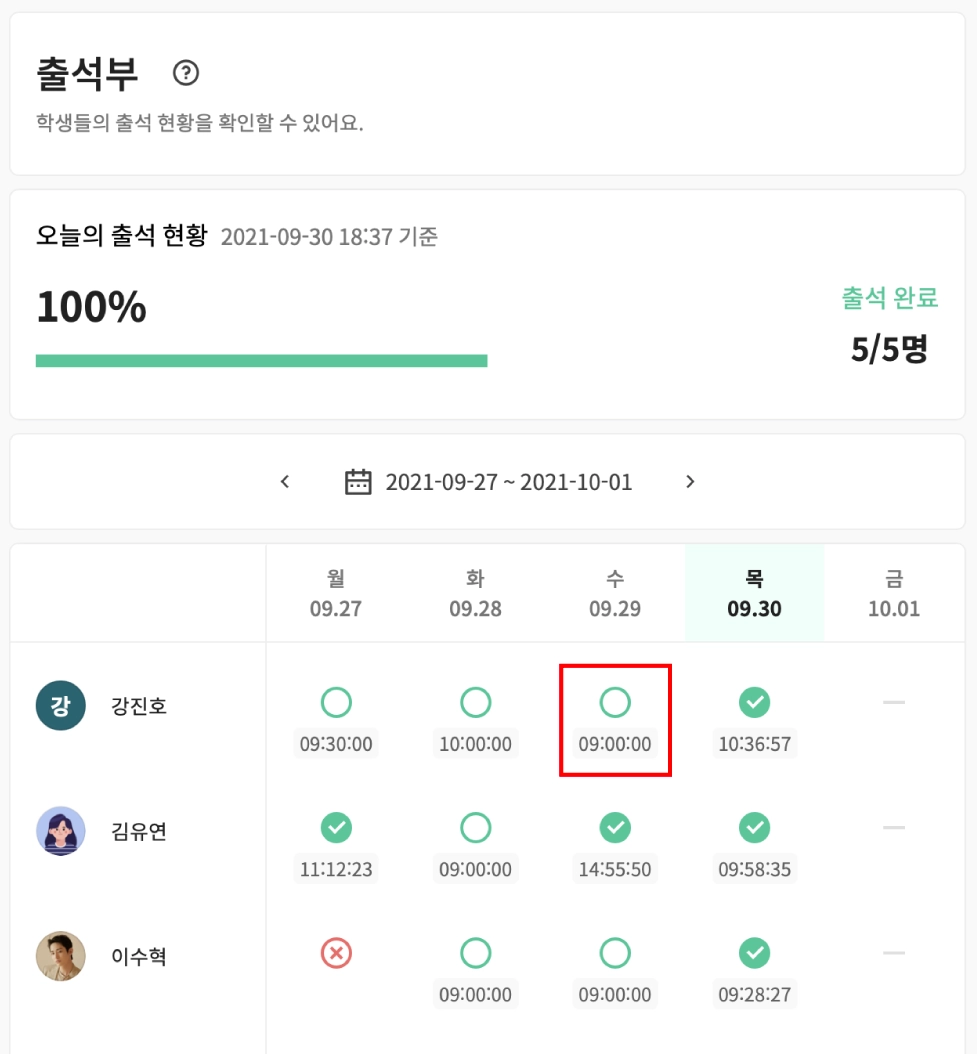The height and width of the screenshot is (1054, 977).
Task: Select the 목 09.30 column header
Action: 754,593
